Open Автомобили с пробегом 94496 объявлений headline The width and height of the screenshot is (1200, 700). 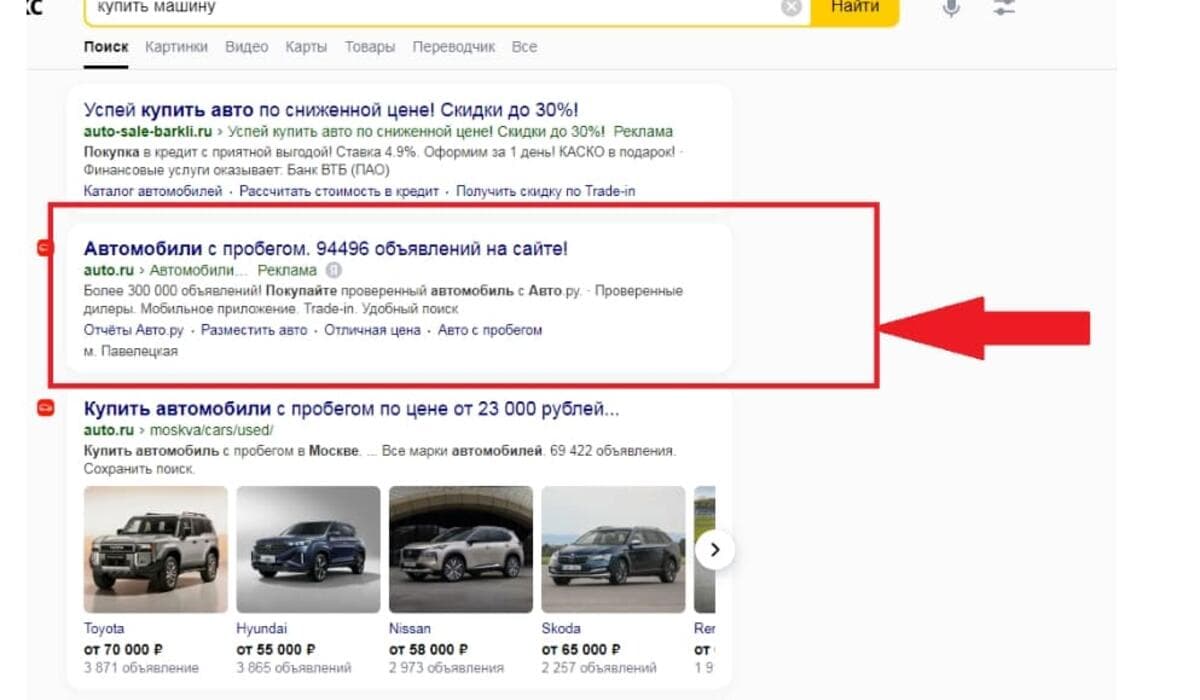326,248
